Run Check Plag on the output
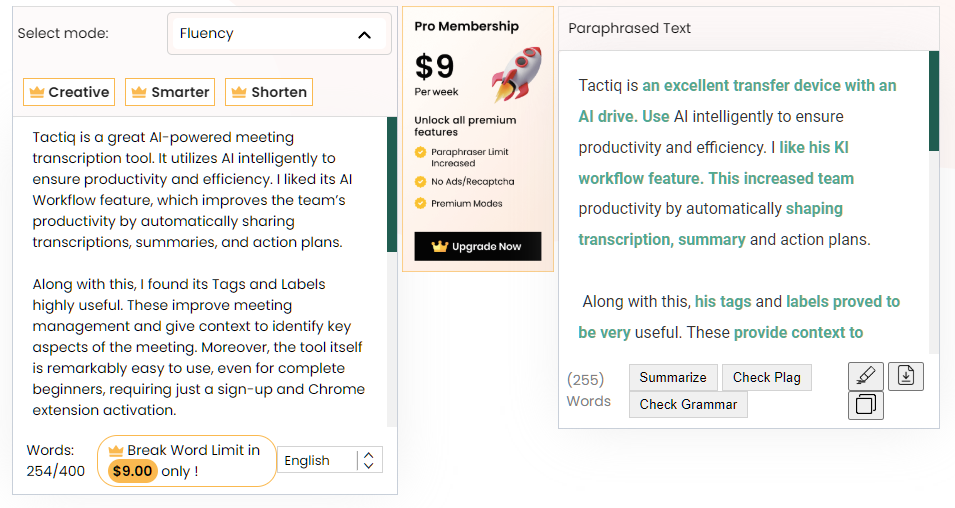955x508 pixels. pyautogui.click(x=767, y=378)
